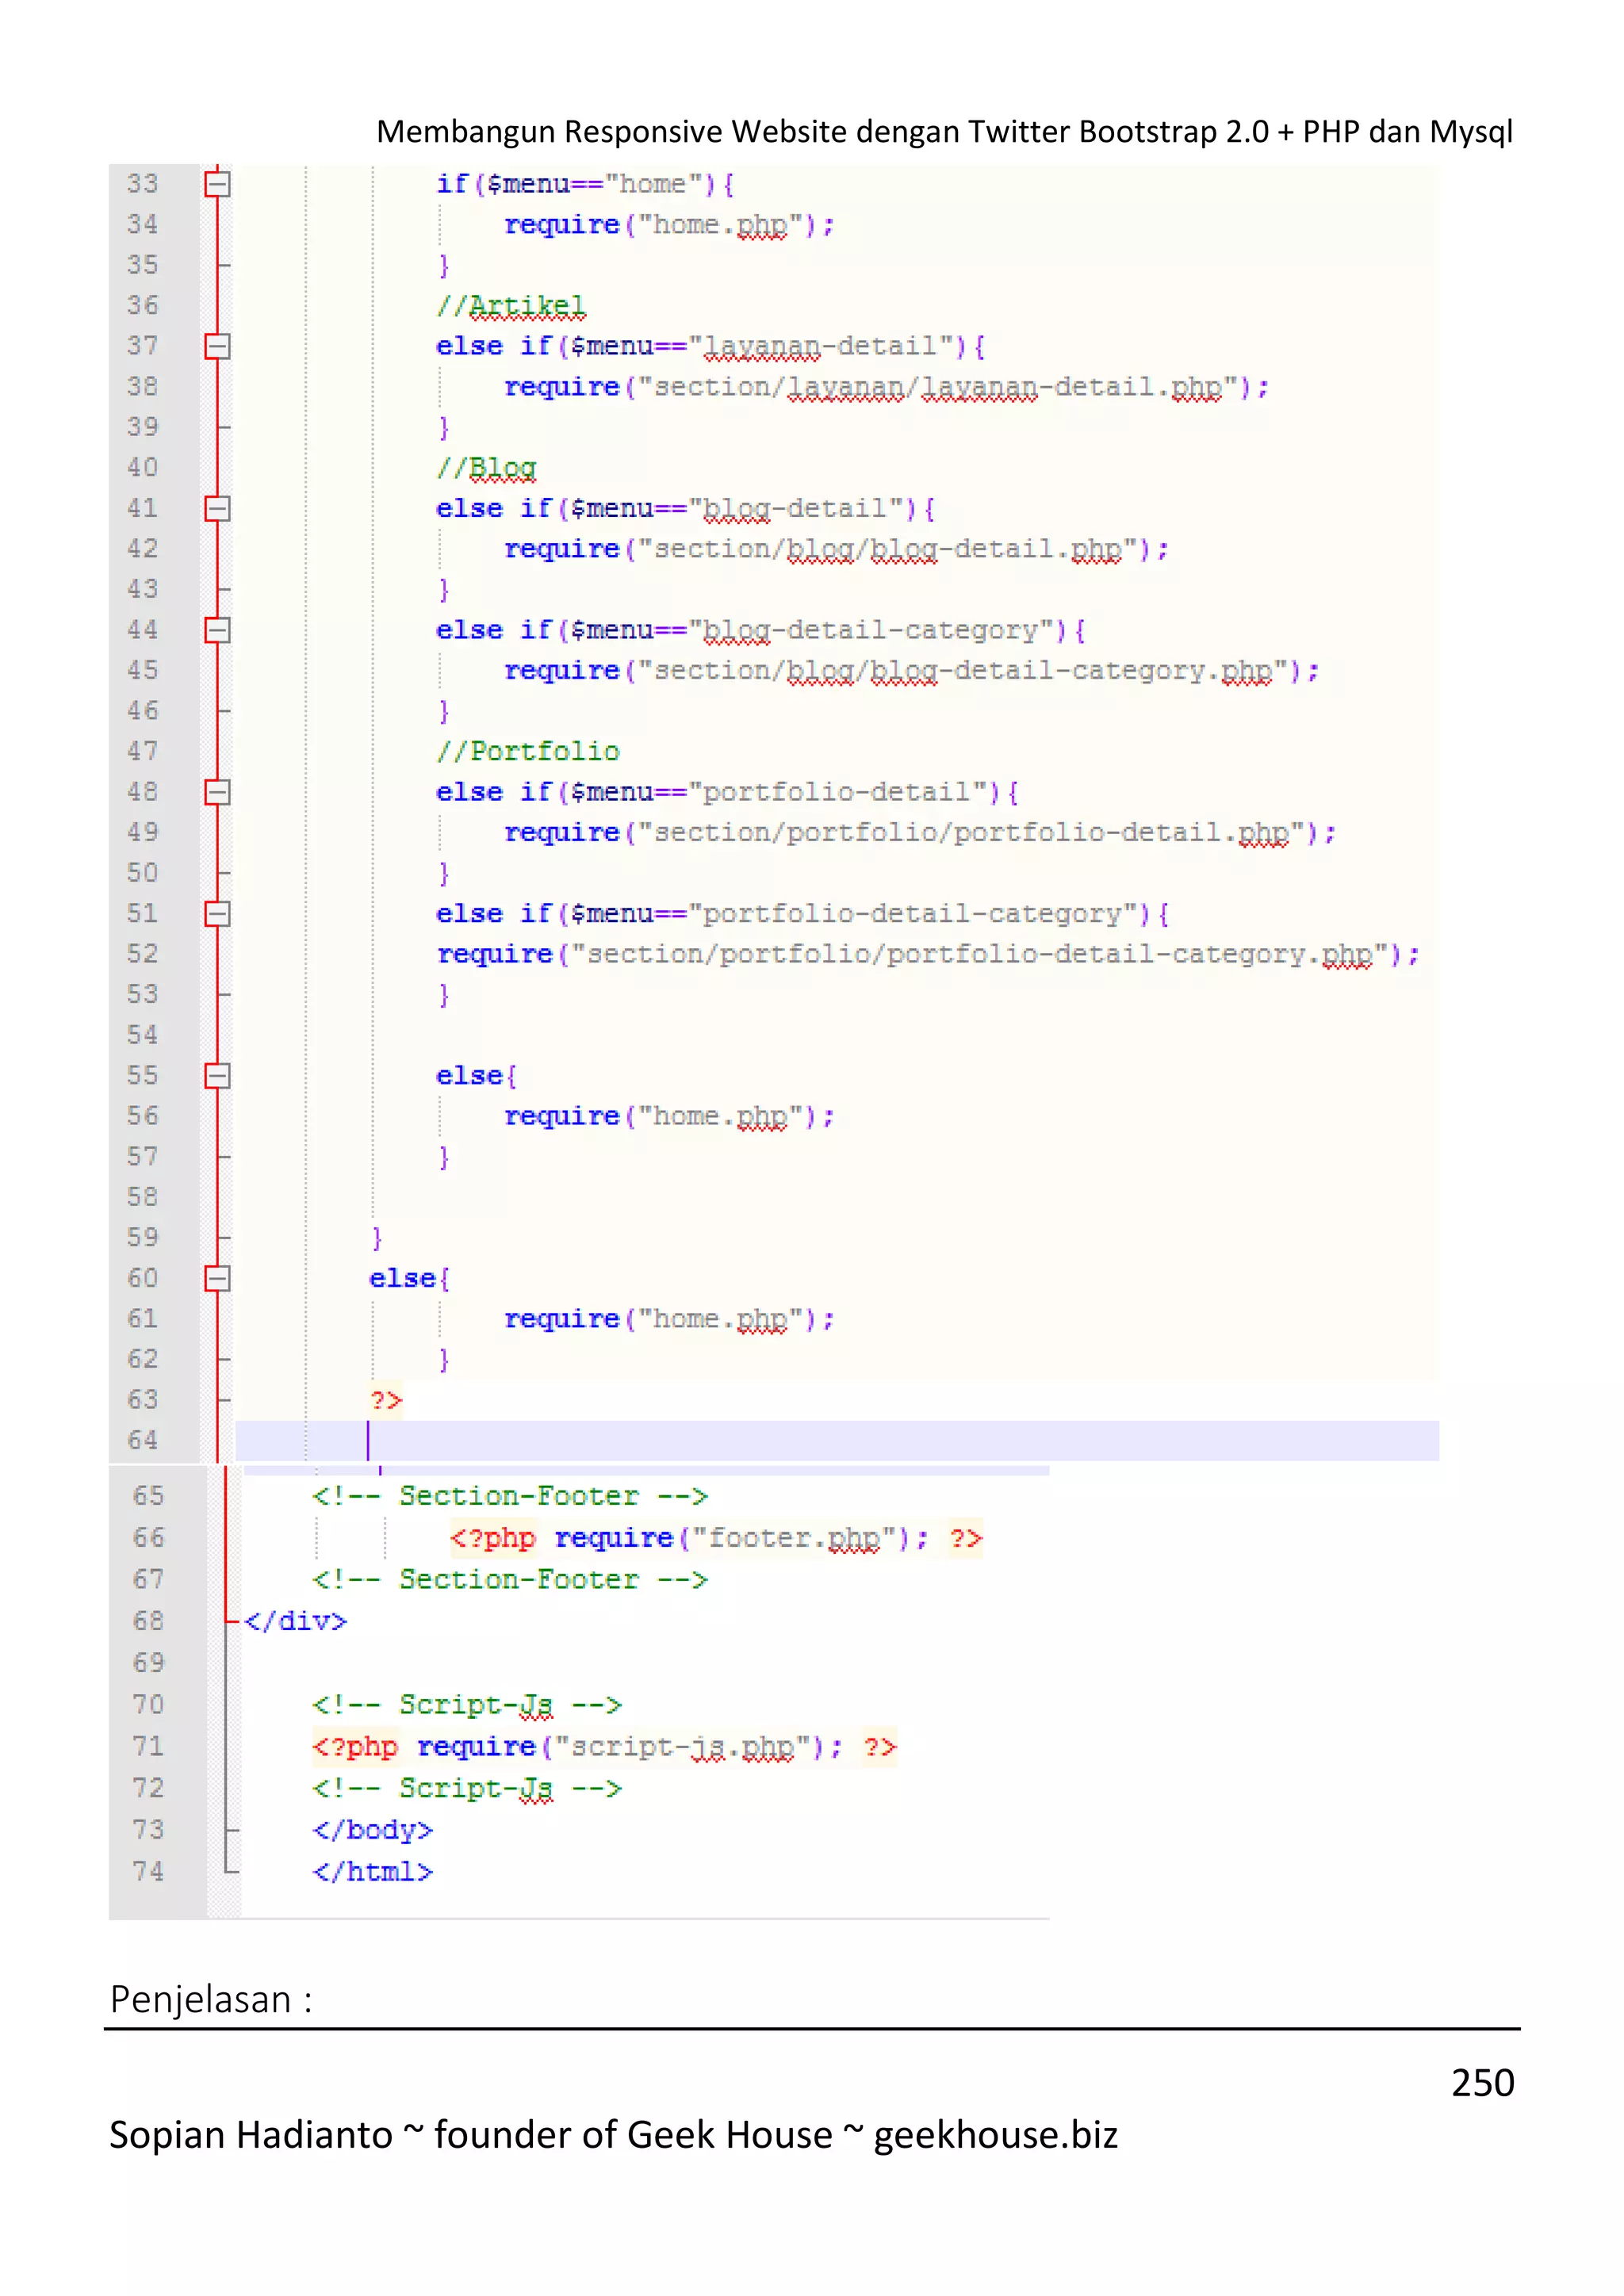Click require("home.php") on line 34
The height and width of the screenshot is (2296, 1624).
click(x=669, y=225)
